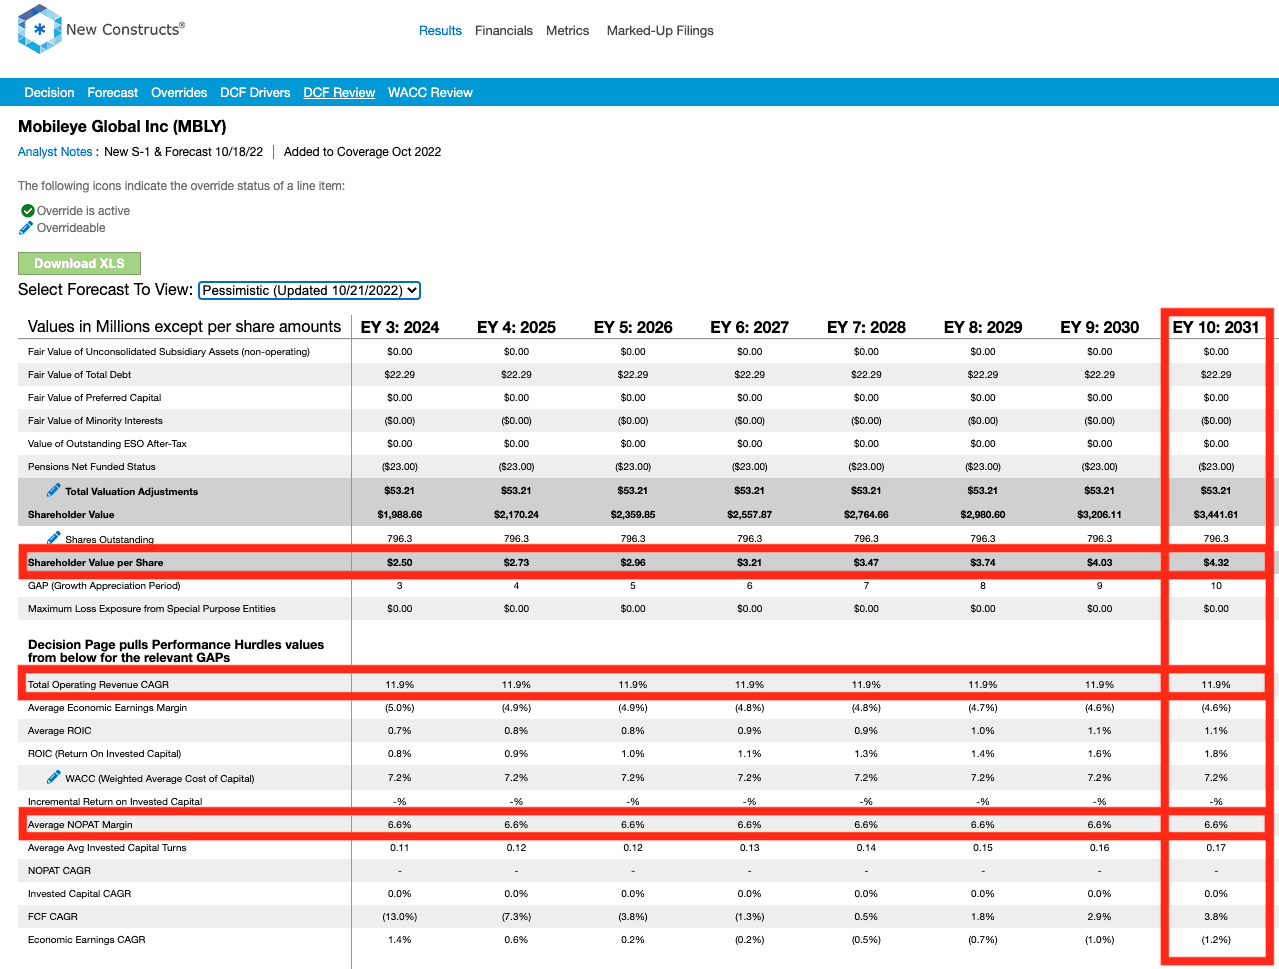Click green checkmark Override is active icon

point(28,211)
